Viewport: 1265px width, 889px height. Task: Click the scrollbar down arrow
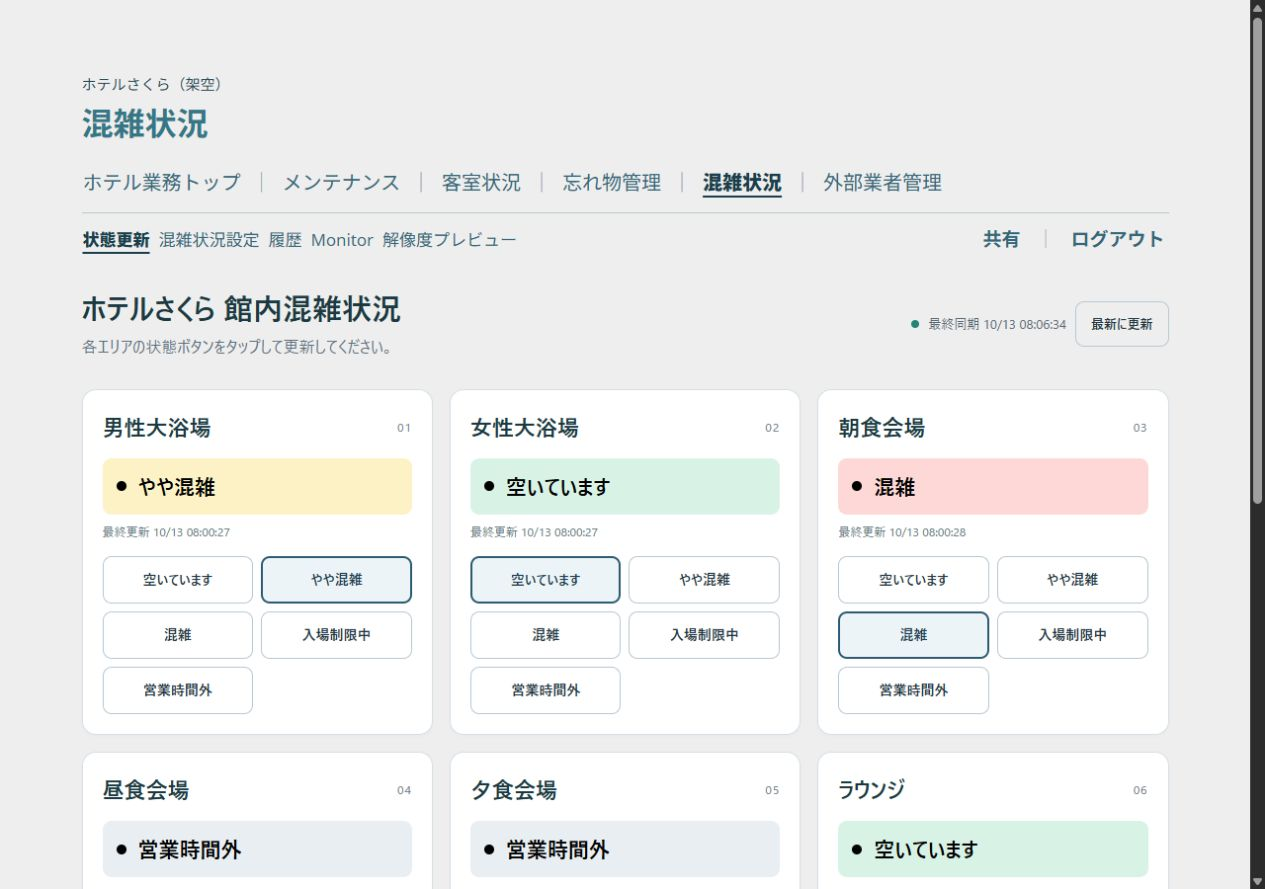pyautogui.click(x=1257, y=881)
